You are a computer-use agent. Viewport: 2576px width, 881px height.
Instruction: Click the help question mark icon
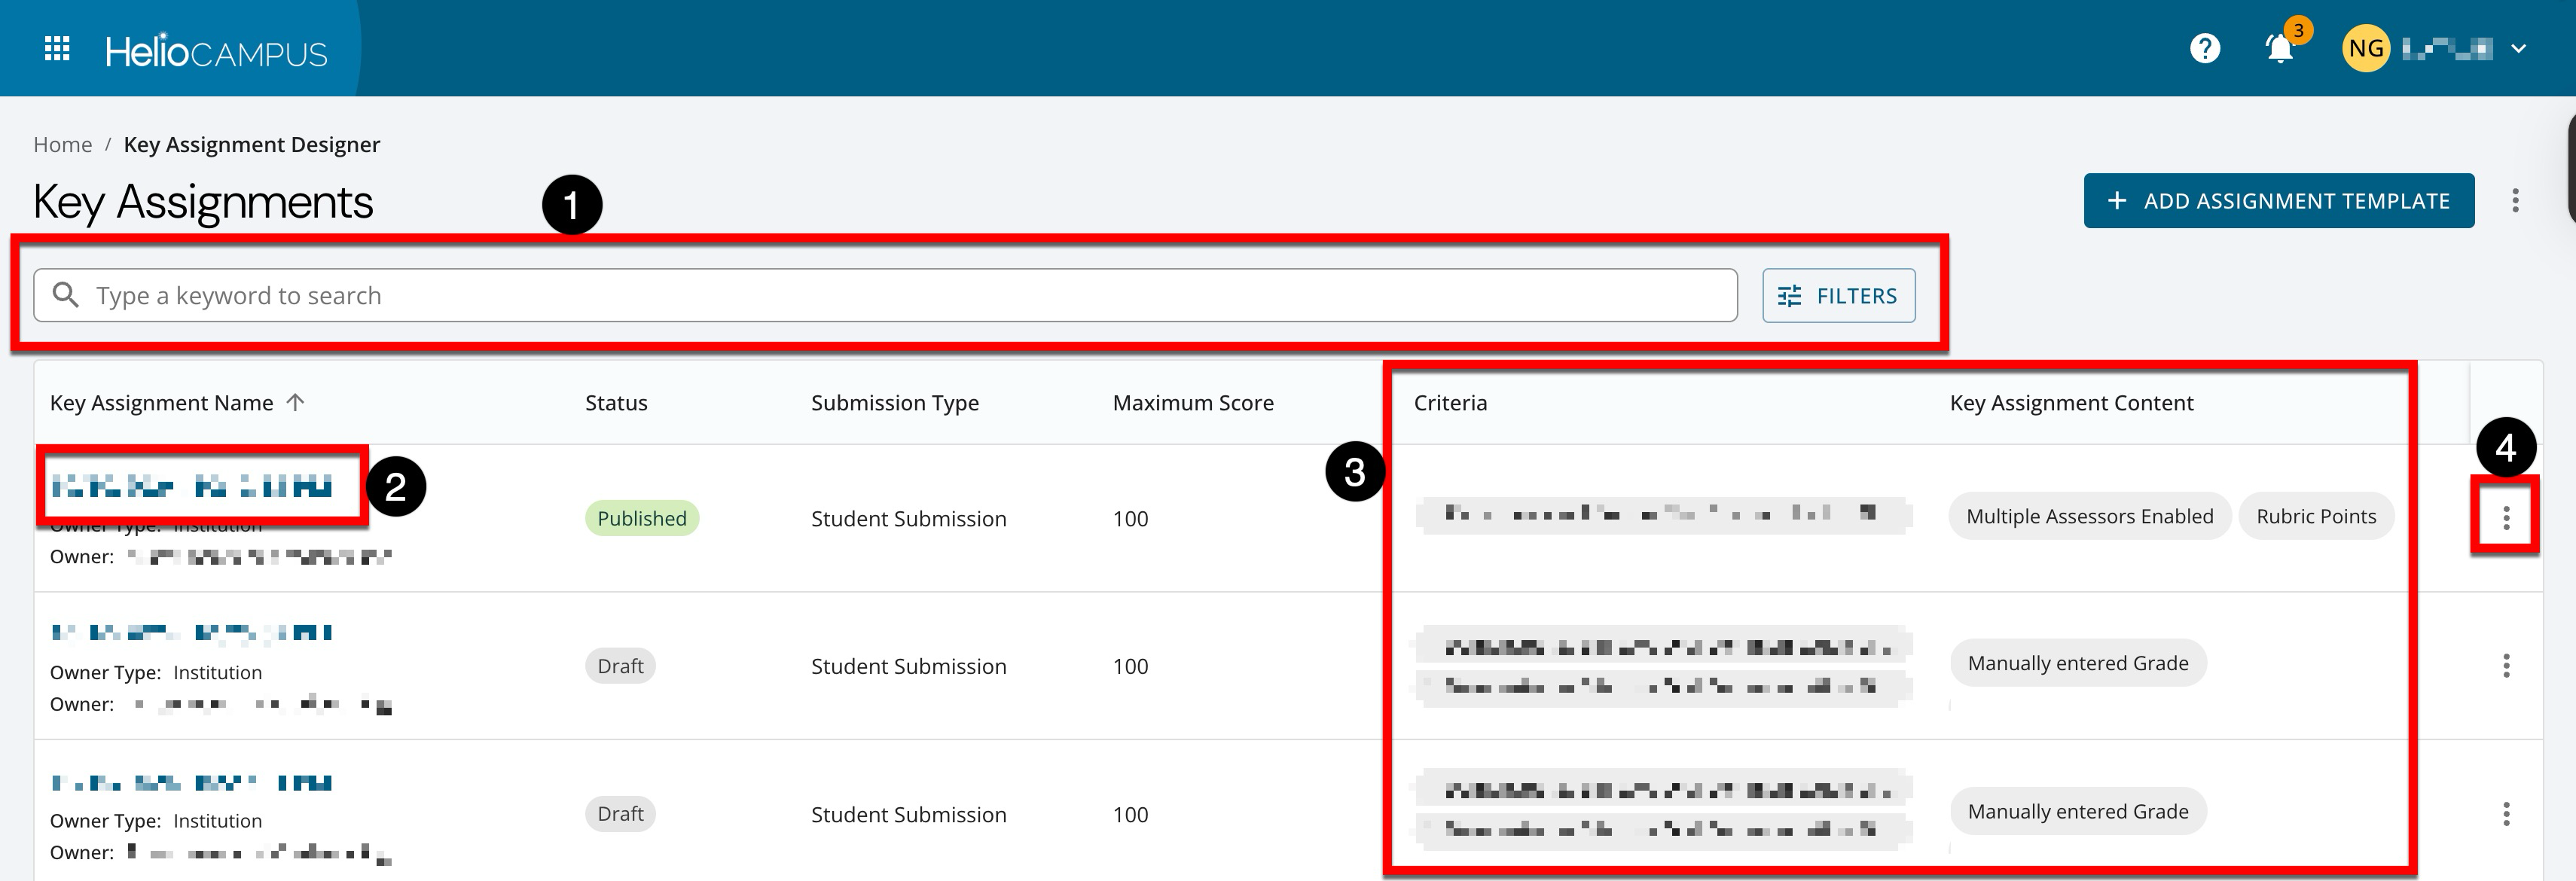click(x=2204, y=48)
